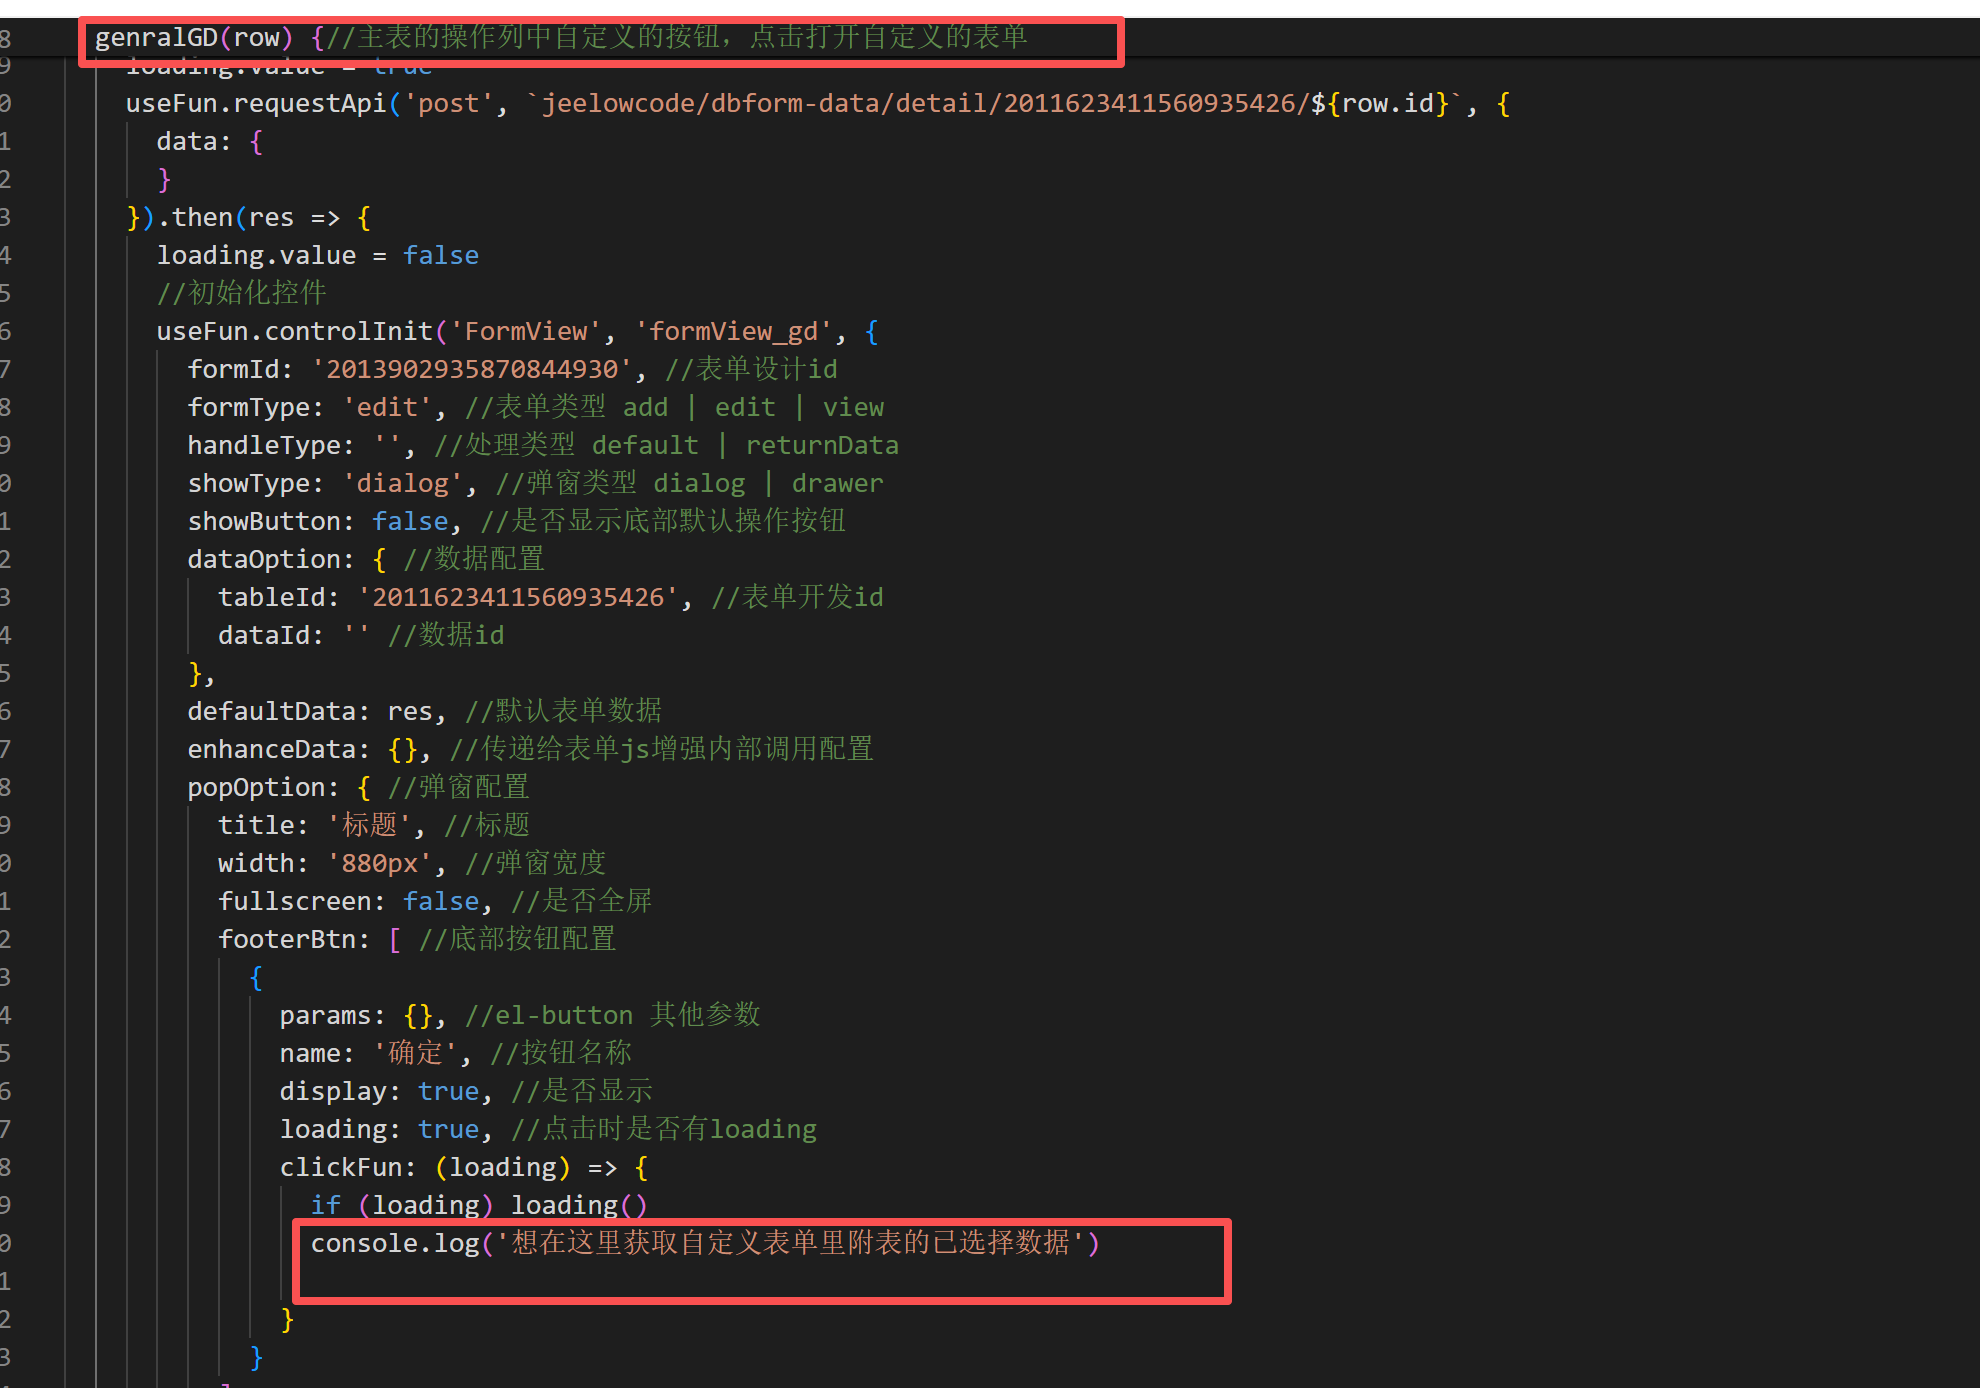Click the useFun.requestApi call
This screenshot has height=1388, width=1980.
point(255,104)
